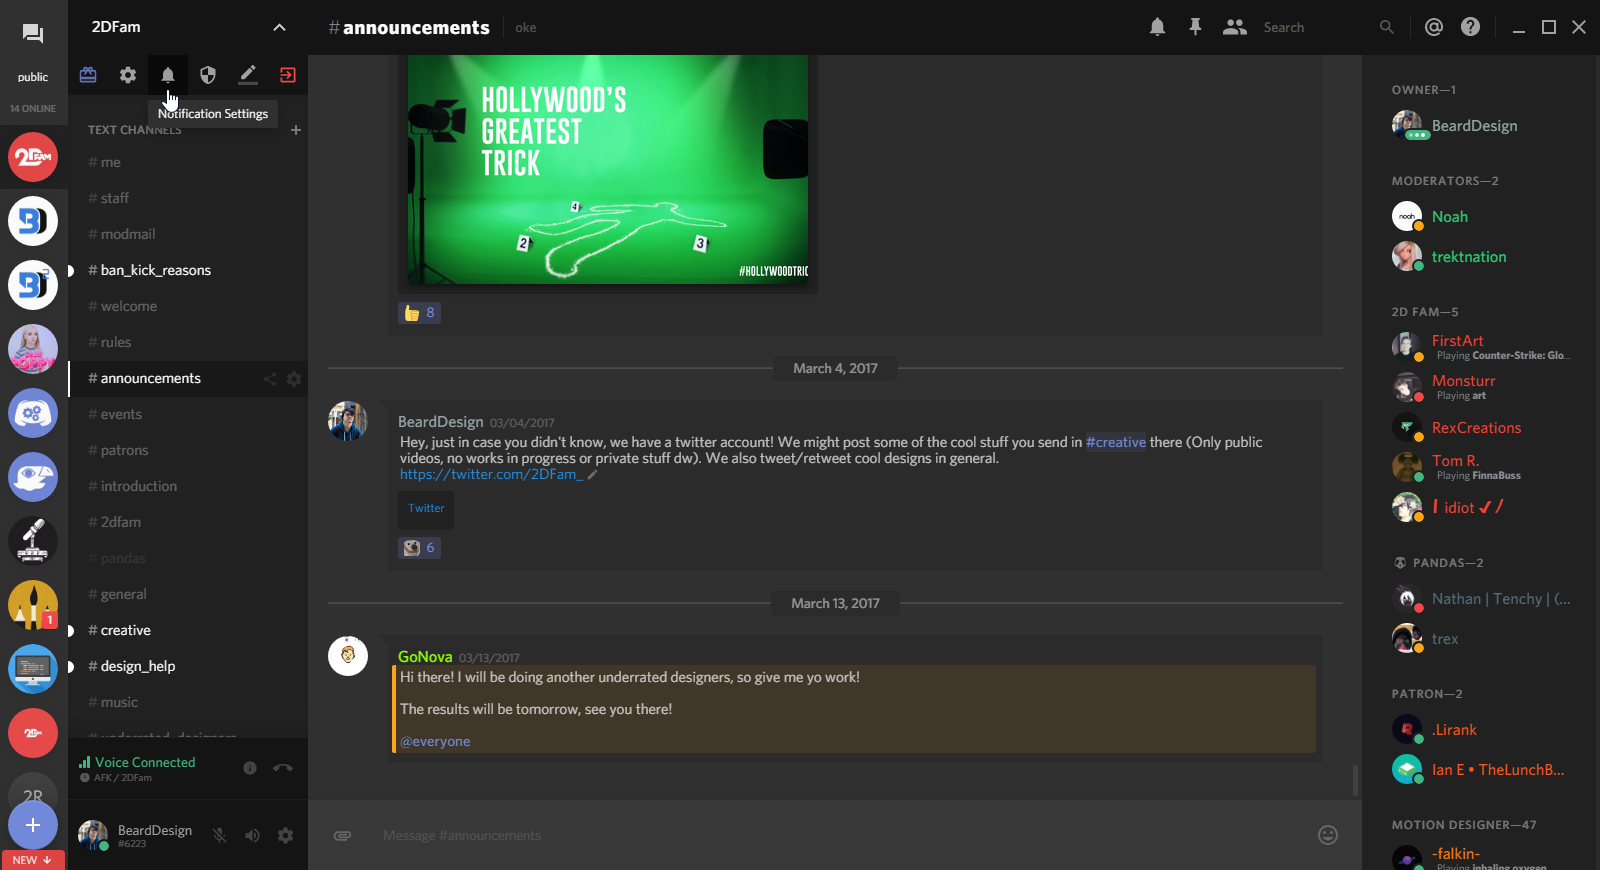Open recent mentions @ icon

click(x=1434, y=27)
